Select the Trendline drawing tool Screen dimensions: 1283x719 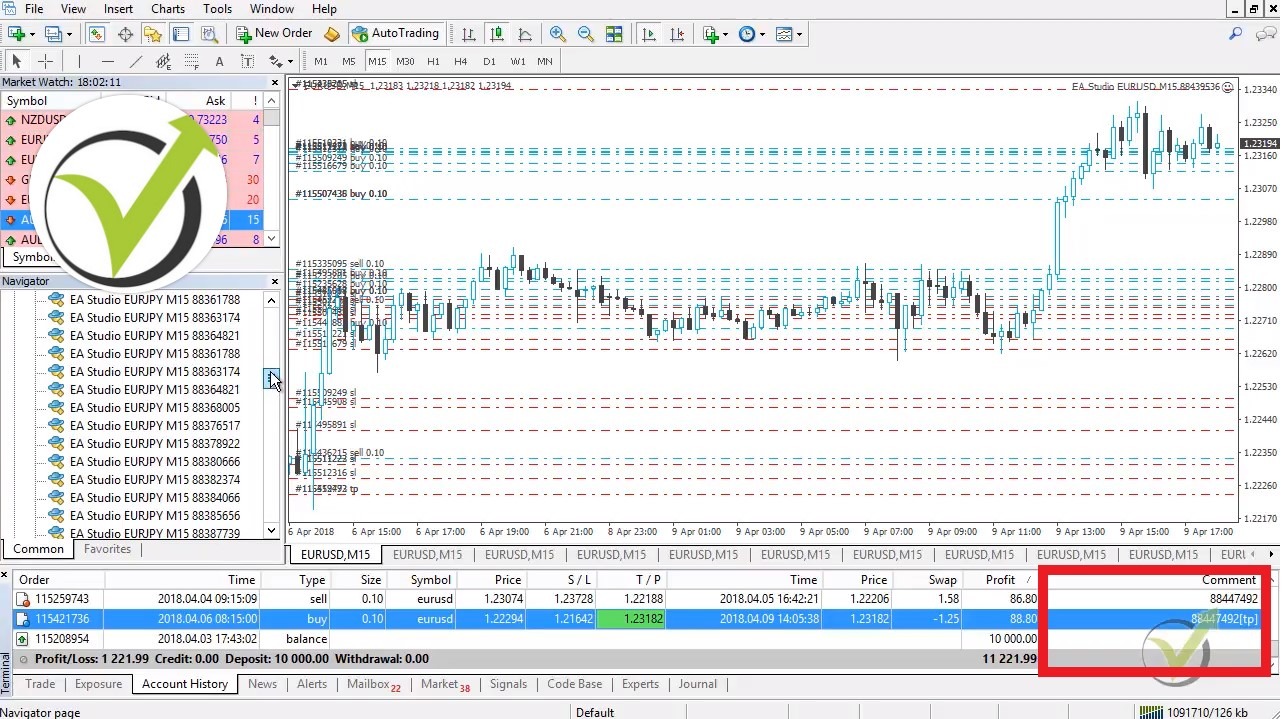136,61
